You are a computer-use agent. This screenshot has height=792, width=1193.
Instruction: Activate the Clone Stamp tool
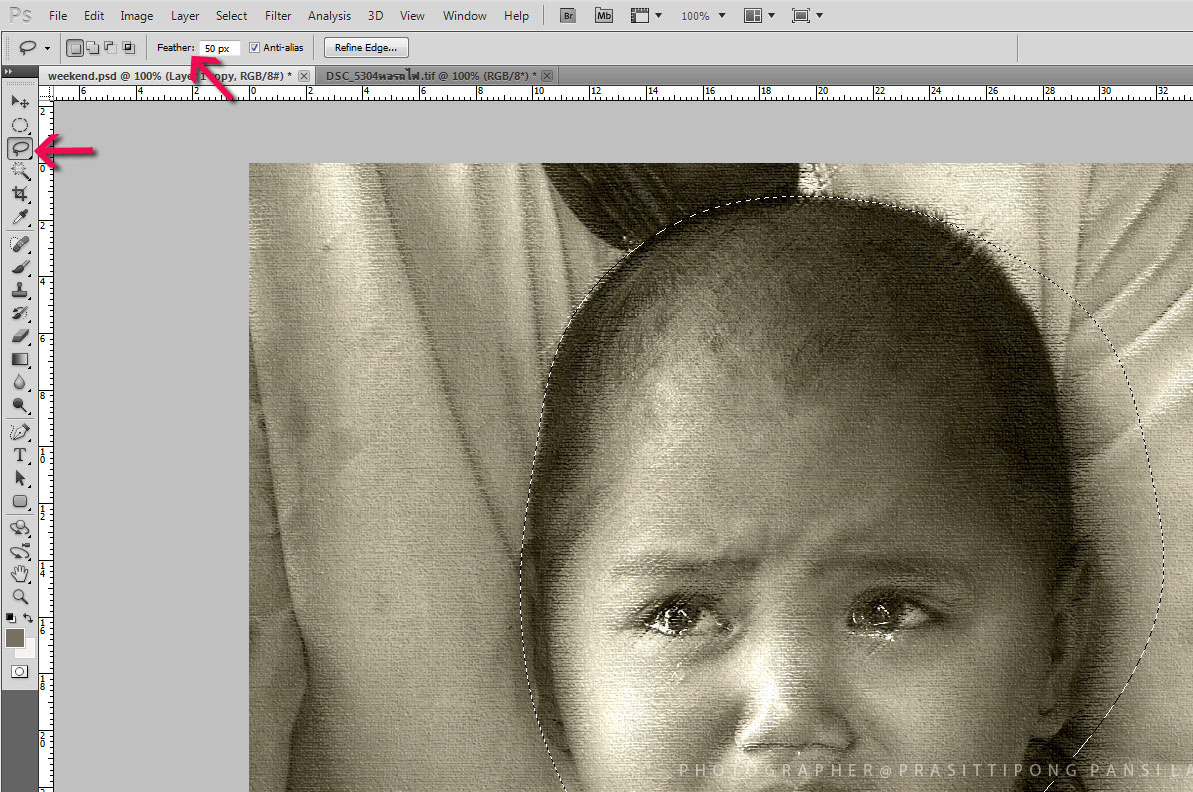[x=19, y=290]
